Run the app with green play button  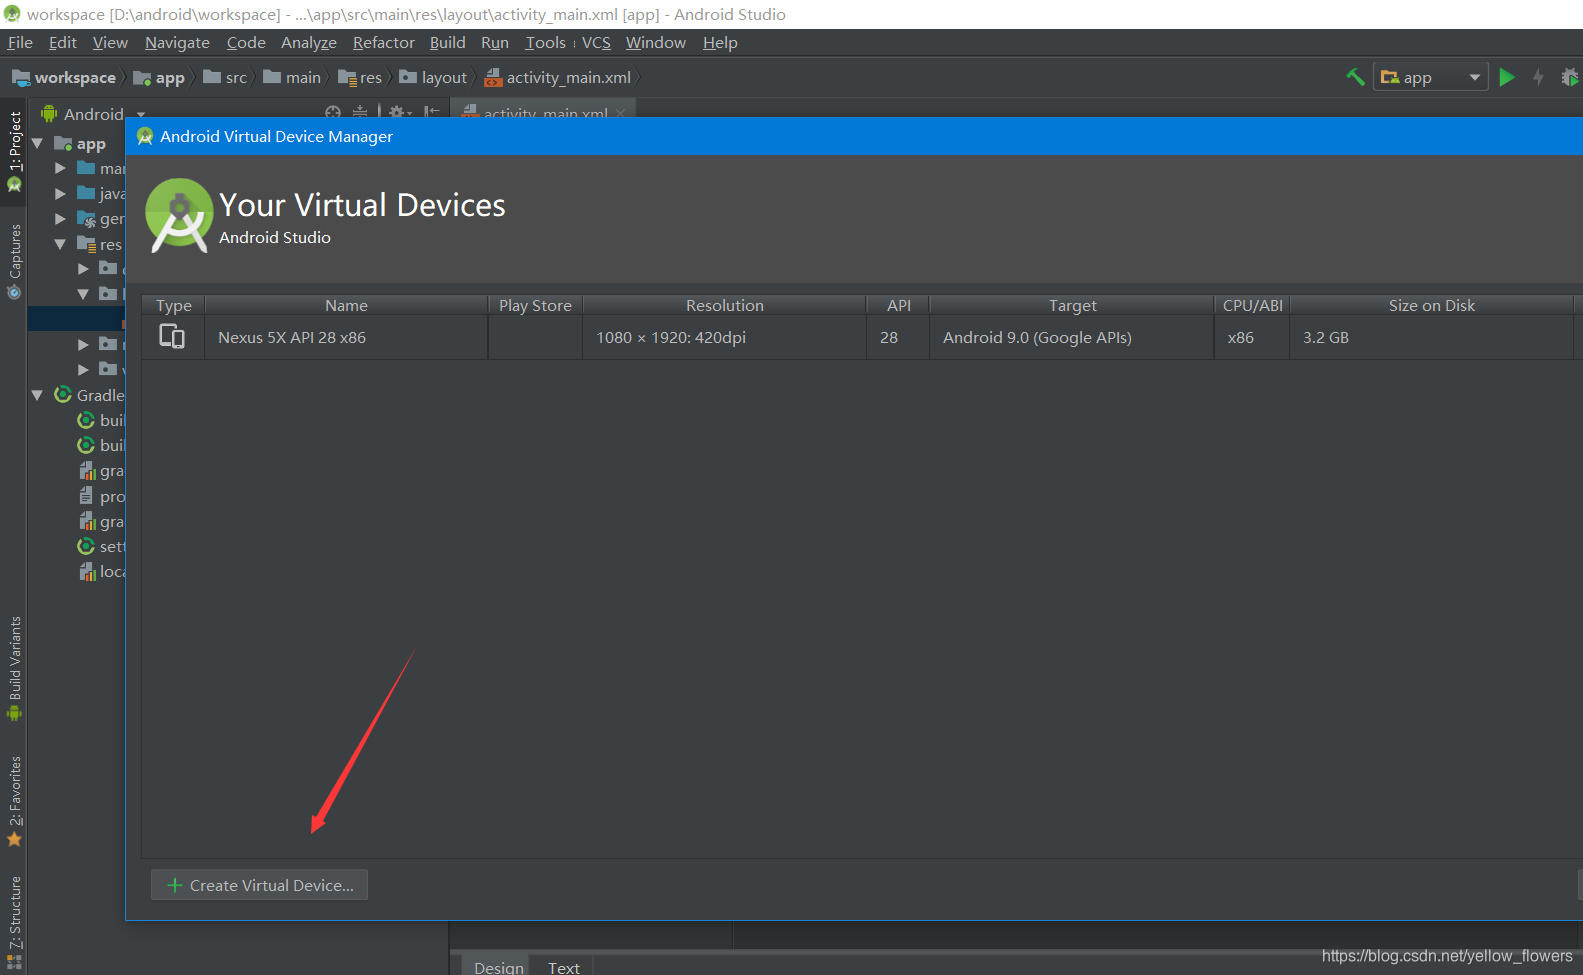[x=1507, y=77]
